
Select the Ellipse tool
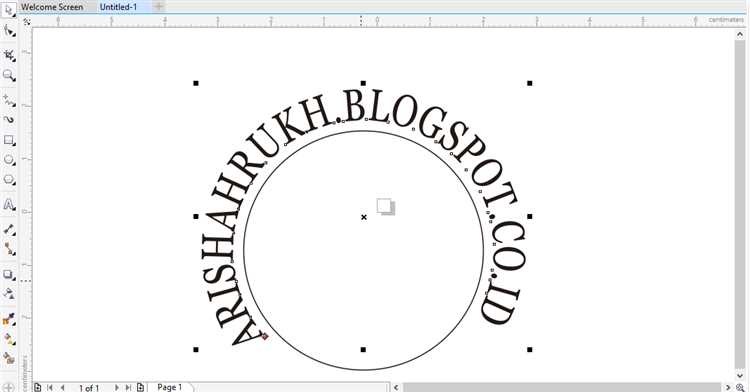tap(9, 160)
